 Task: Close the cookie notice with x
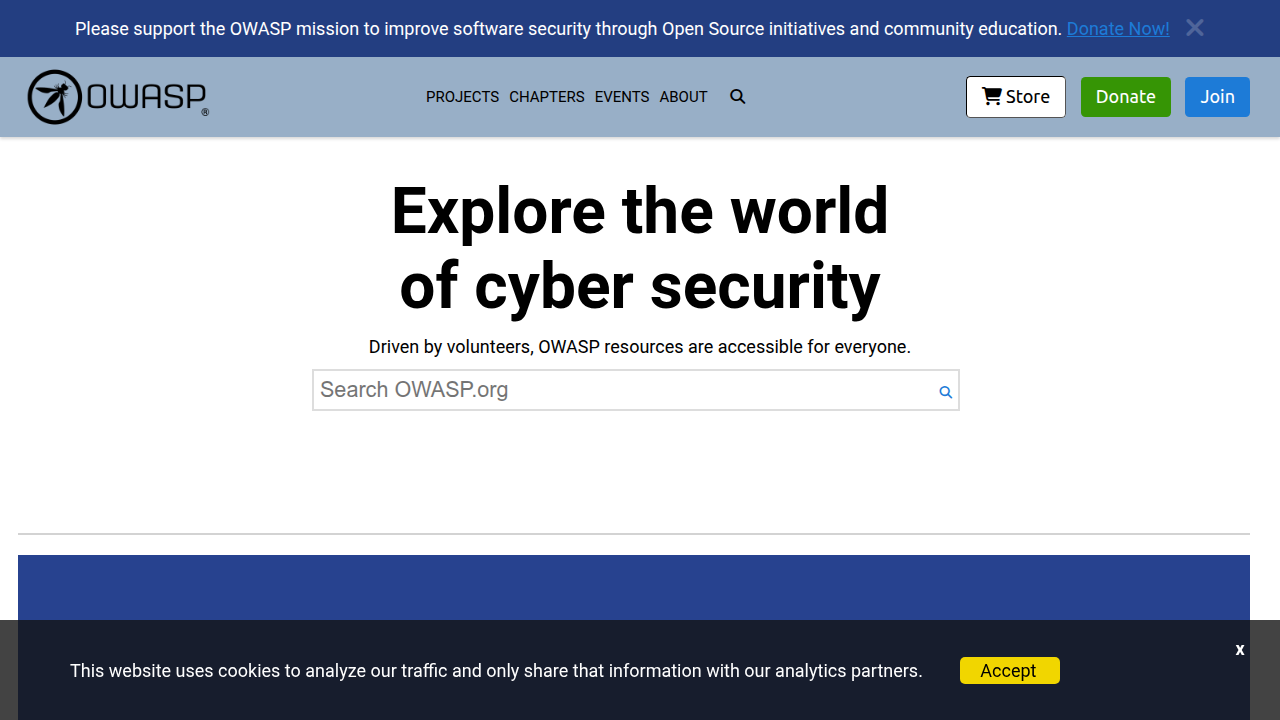1240,650
